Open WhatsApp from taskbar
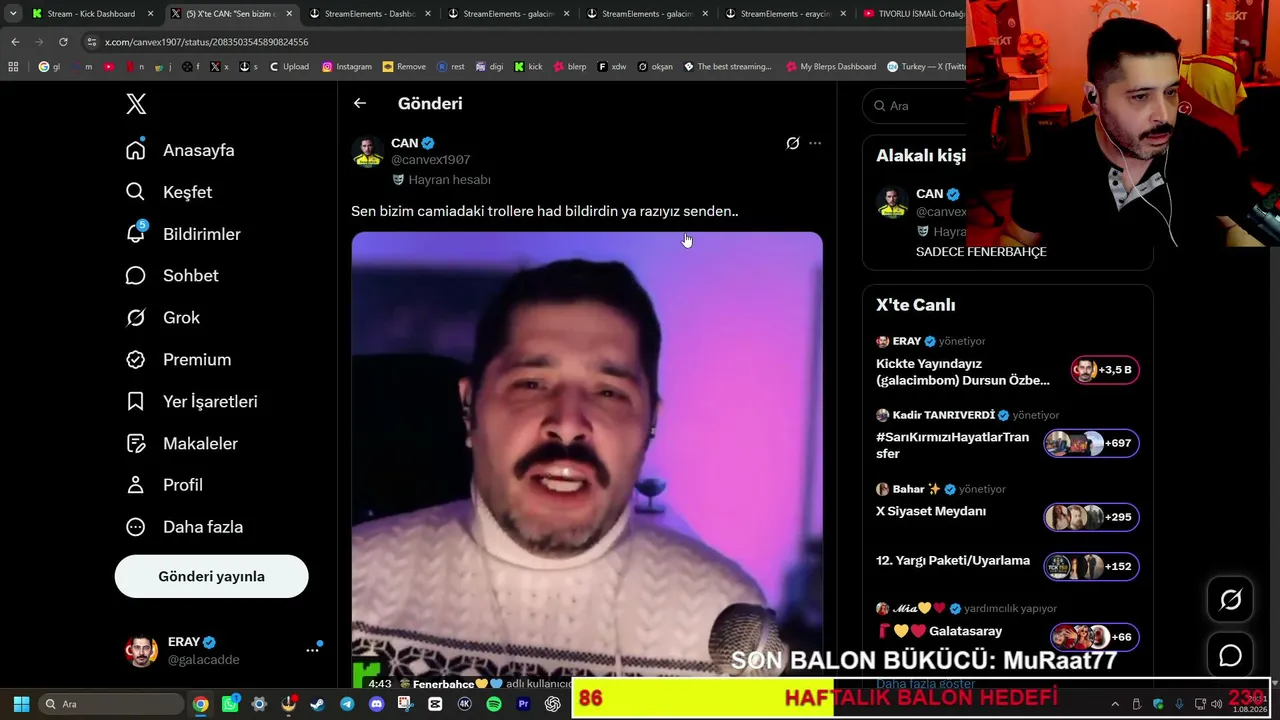This screenshot has height=720, width=1280. pyautogui.click(x=230, y=704)
